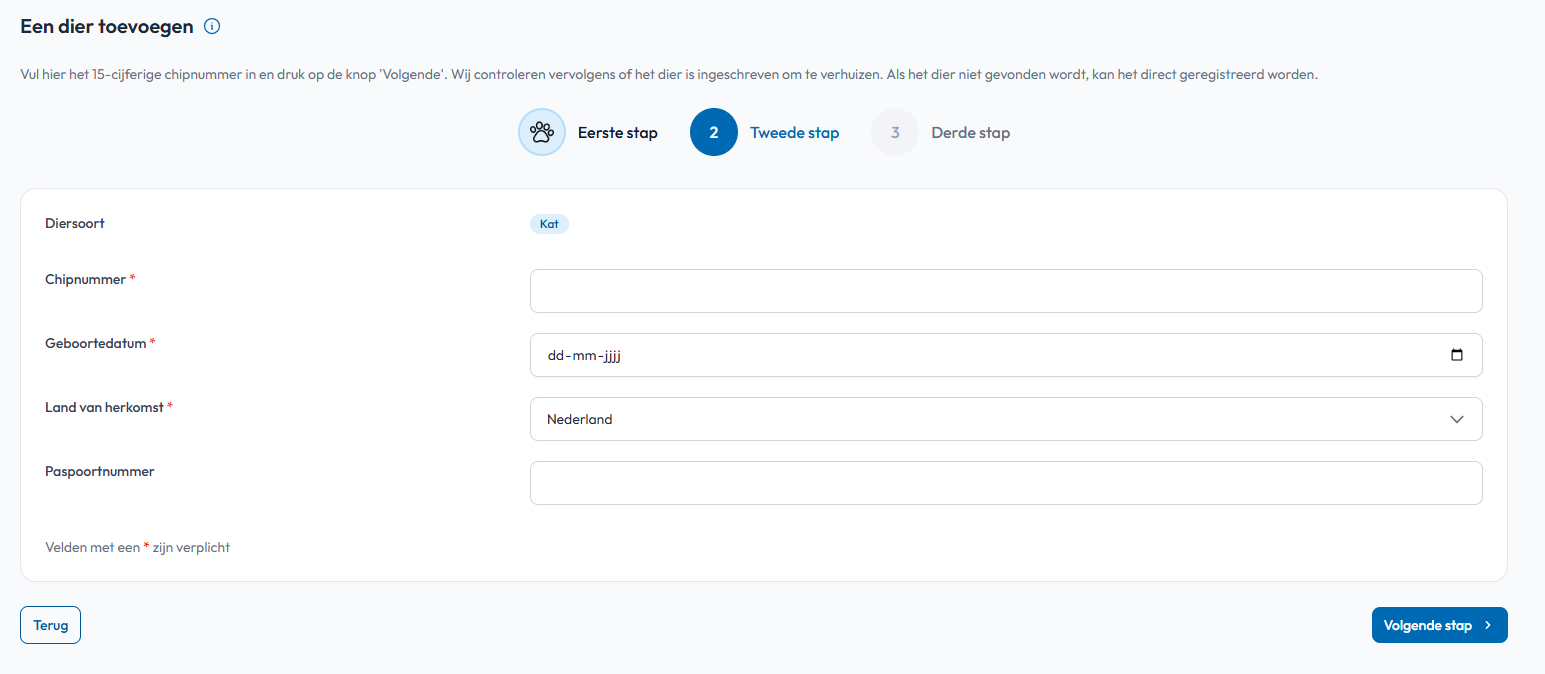Click the 'jjjj' year segment in Geboortedatum

pos(612,356)
